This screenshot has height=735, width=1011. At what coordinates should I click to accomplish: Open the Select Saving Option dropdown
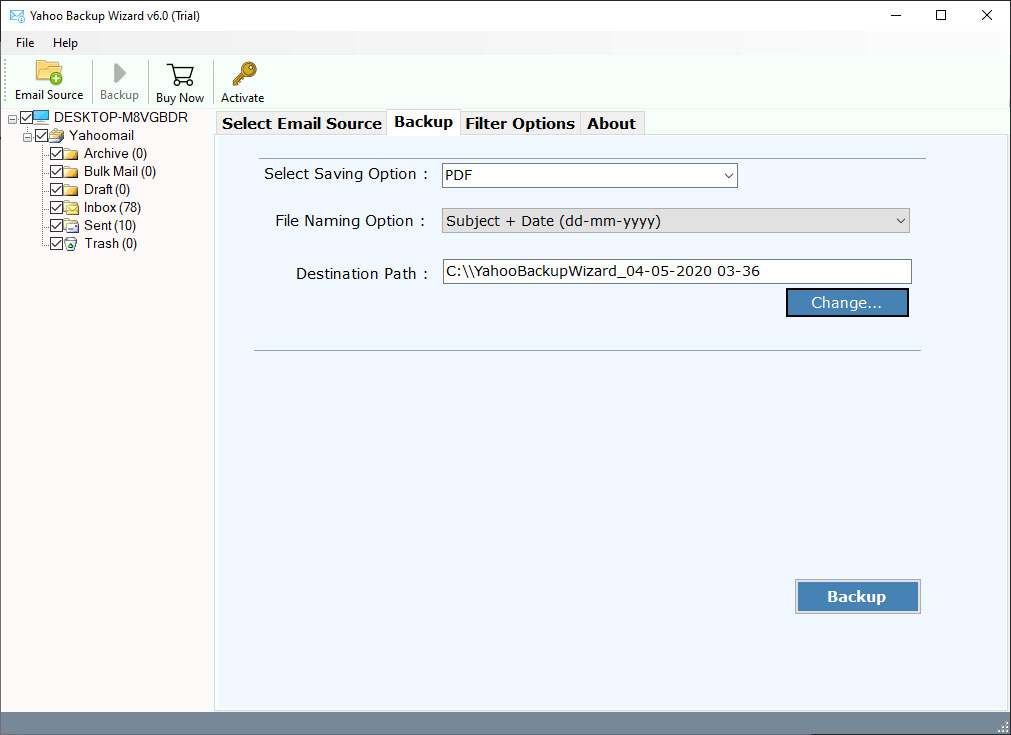tap(589, 175)
